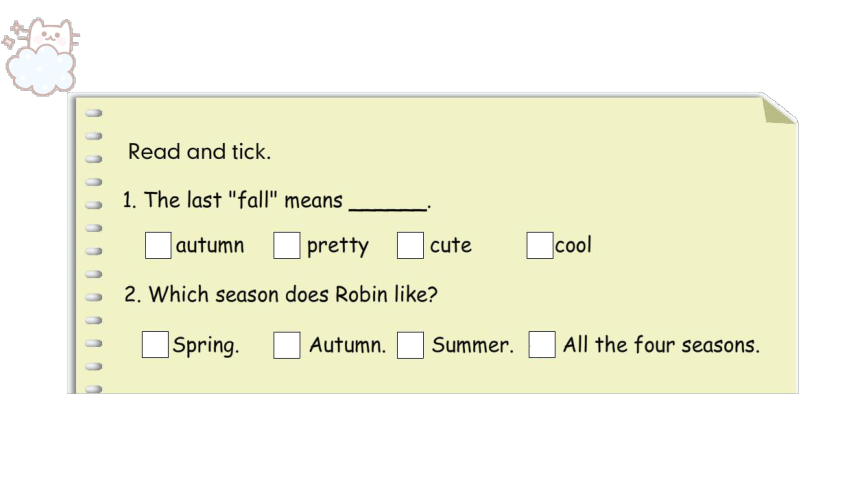
Task: Select the "All the four seasons." label
Action: pos(661,345)
